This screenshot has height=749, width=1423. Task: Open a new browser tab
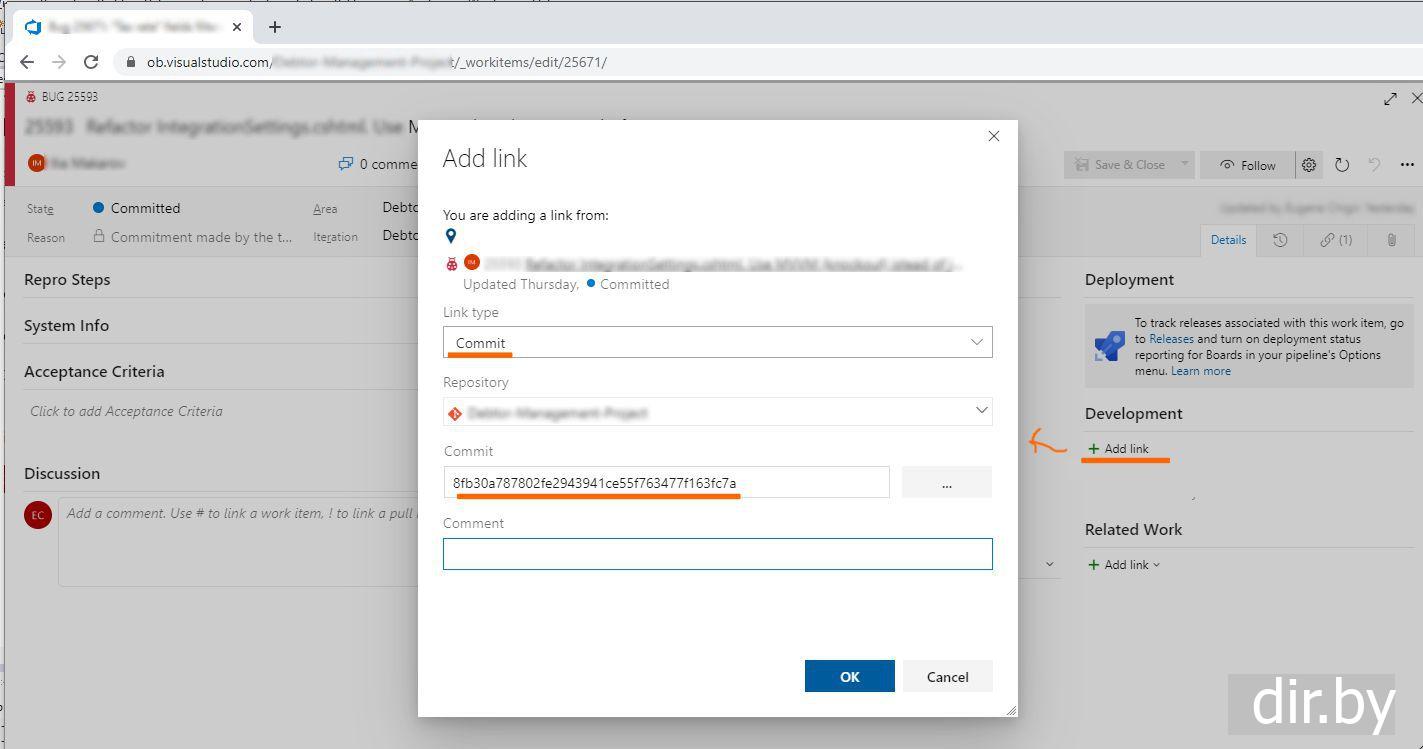tap(275, 27)
